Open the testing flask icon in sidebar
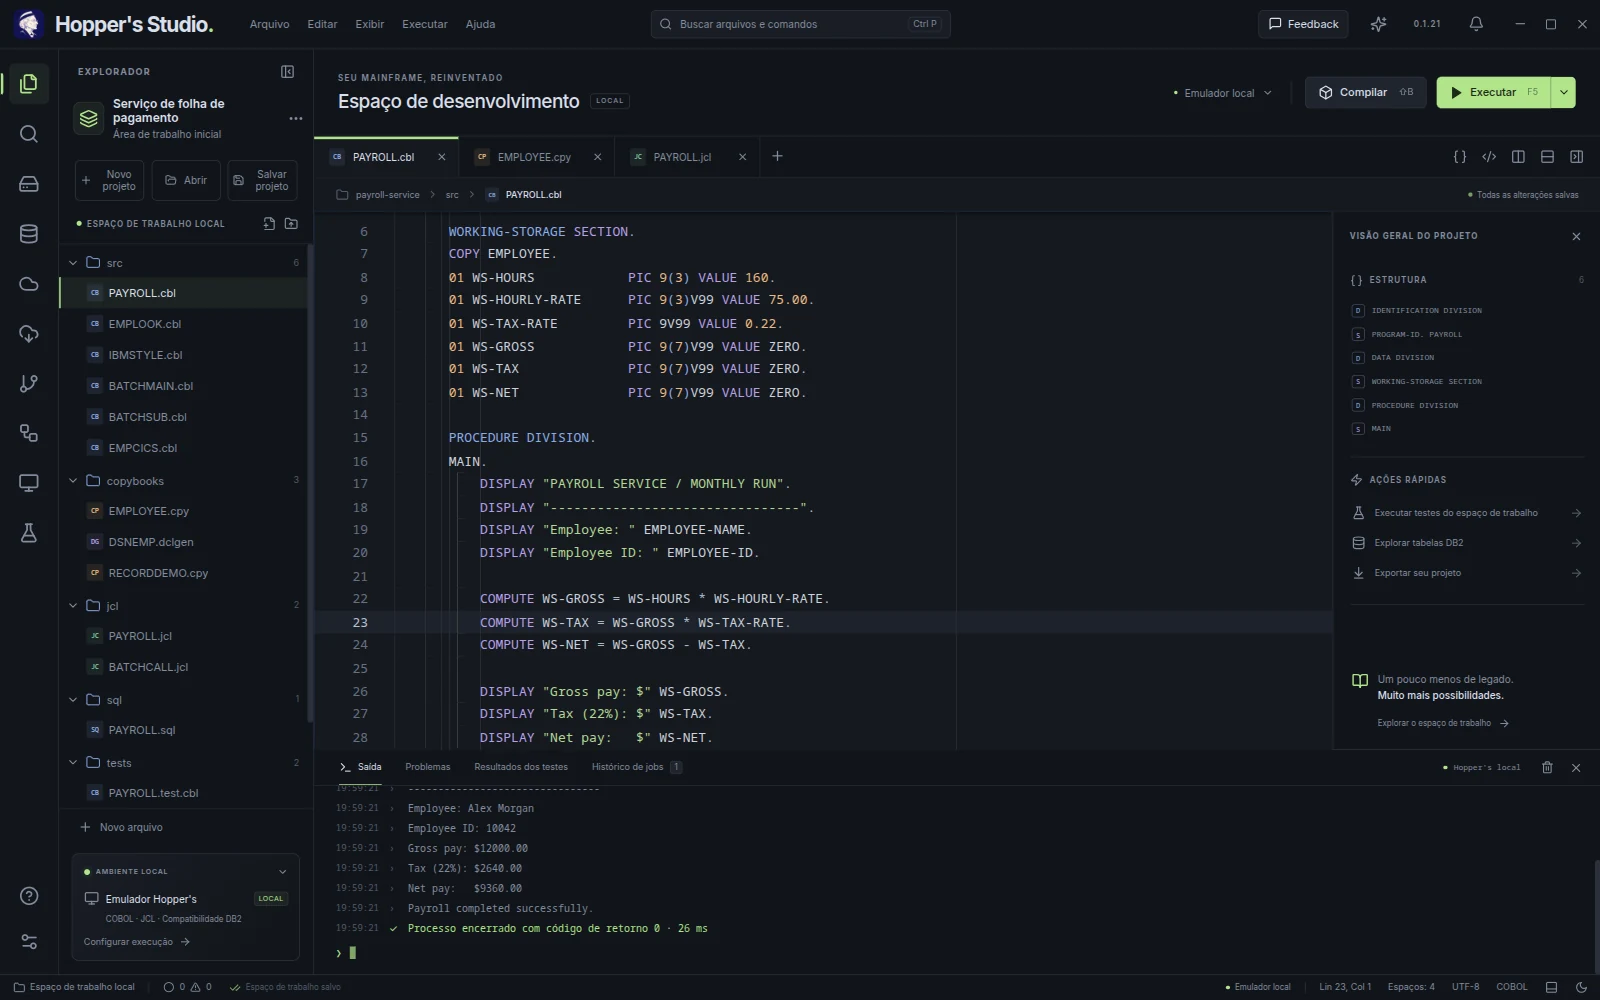Screen dimensions: 1600x1000 [x=29, y=534]
